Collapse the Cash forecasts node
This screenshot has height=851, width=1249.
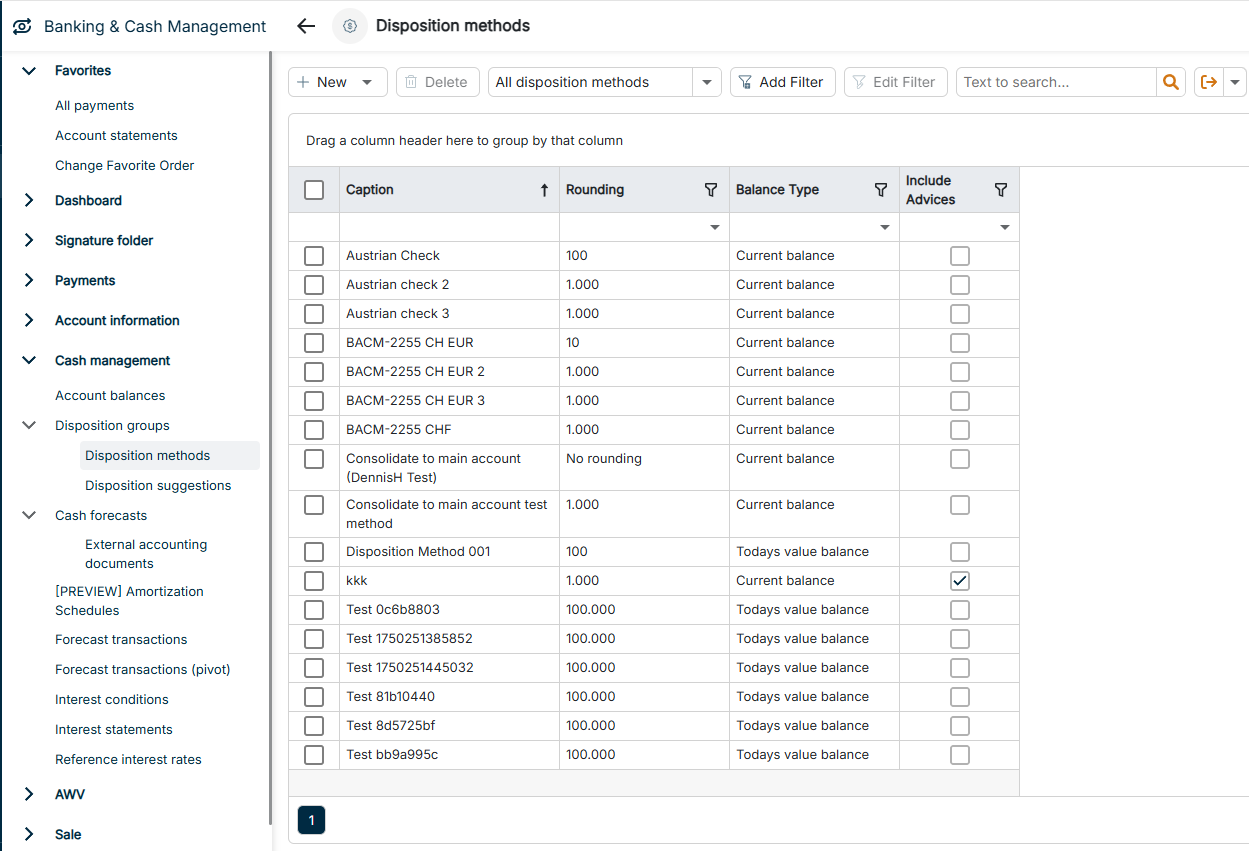[29, 516]
